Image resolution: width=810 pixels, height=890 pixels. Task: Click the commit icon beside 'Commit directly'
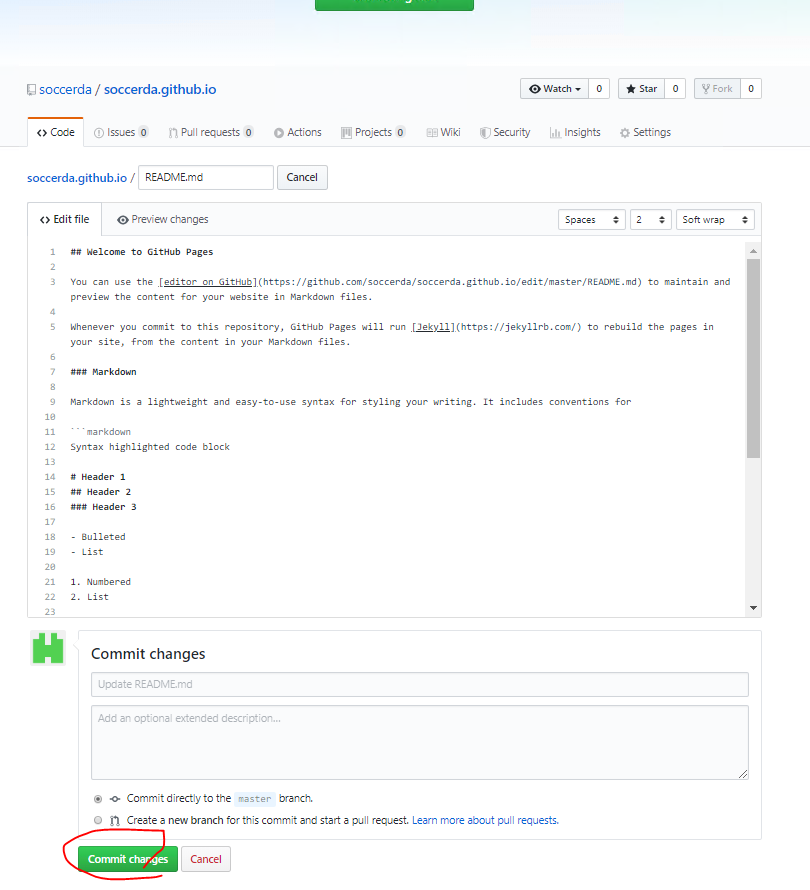pyautogui.click(x=115, y=799)
